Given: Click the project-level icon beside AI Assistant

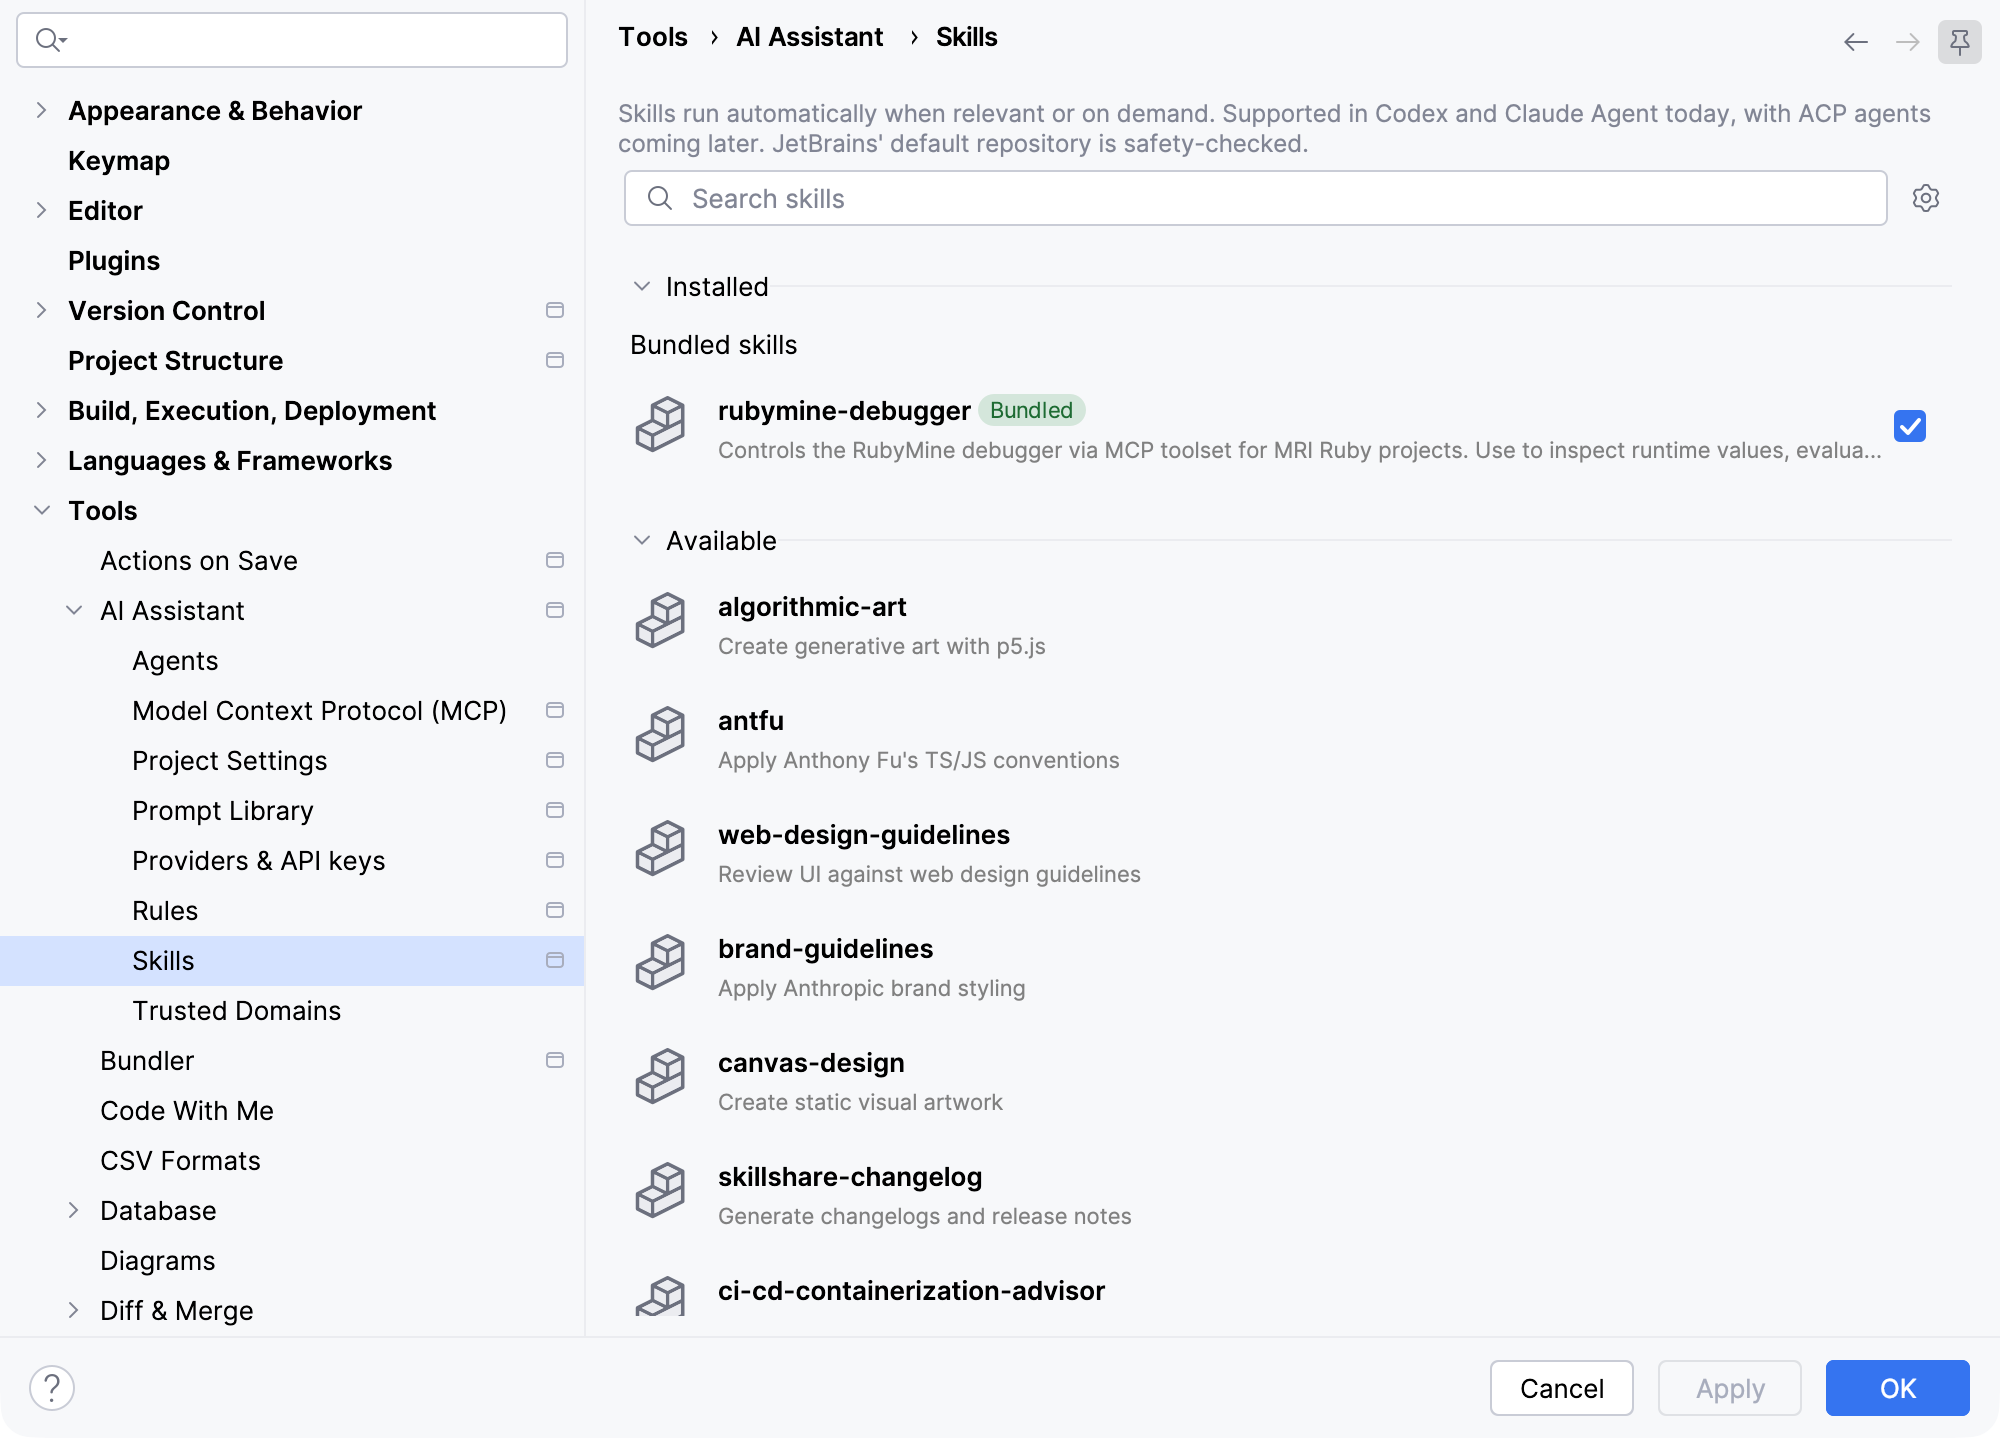Looking at the screenshot, I should pos(555,610).
